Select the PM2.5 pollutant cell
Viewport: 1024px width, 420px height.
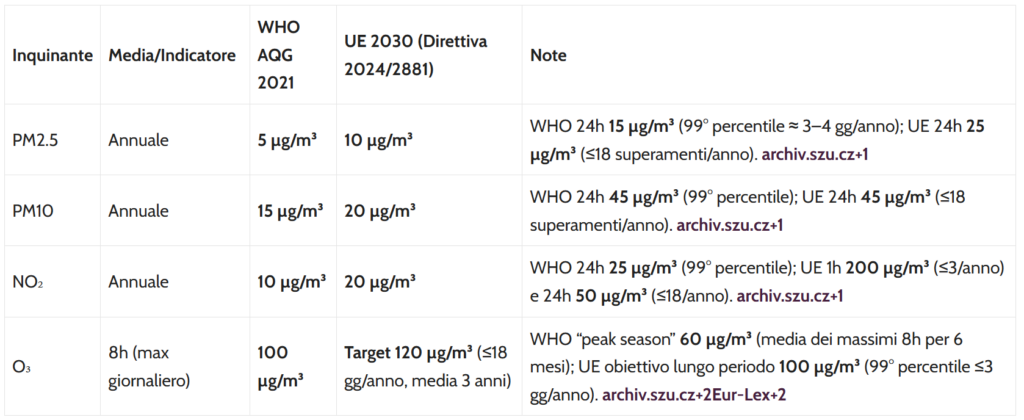34,141
